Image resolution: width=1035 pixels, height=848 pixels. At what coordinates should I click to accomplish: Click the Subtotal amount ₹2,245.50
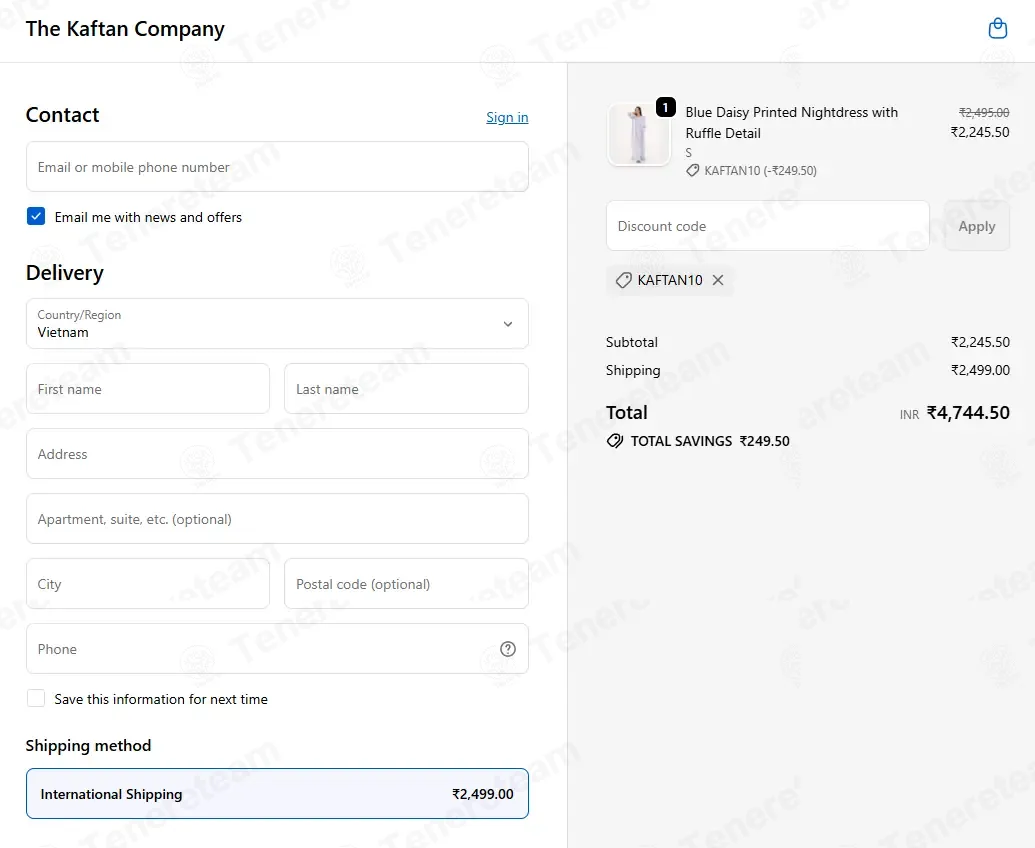(980, 342)
